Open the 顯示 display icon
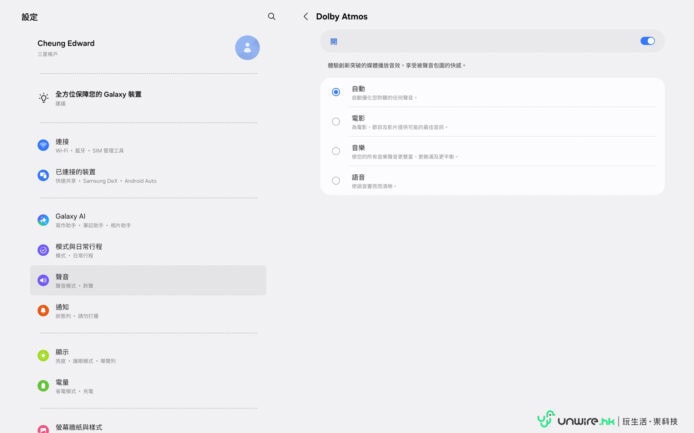The width and height of the screenshot is (694, 433). [43, 356]
